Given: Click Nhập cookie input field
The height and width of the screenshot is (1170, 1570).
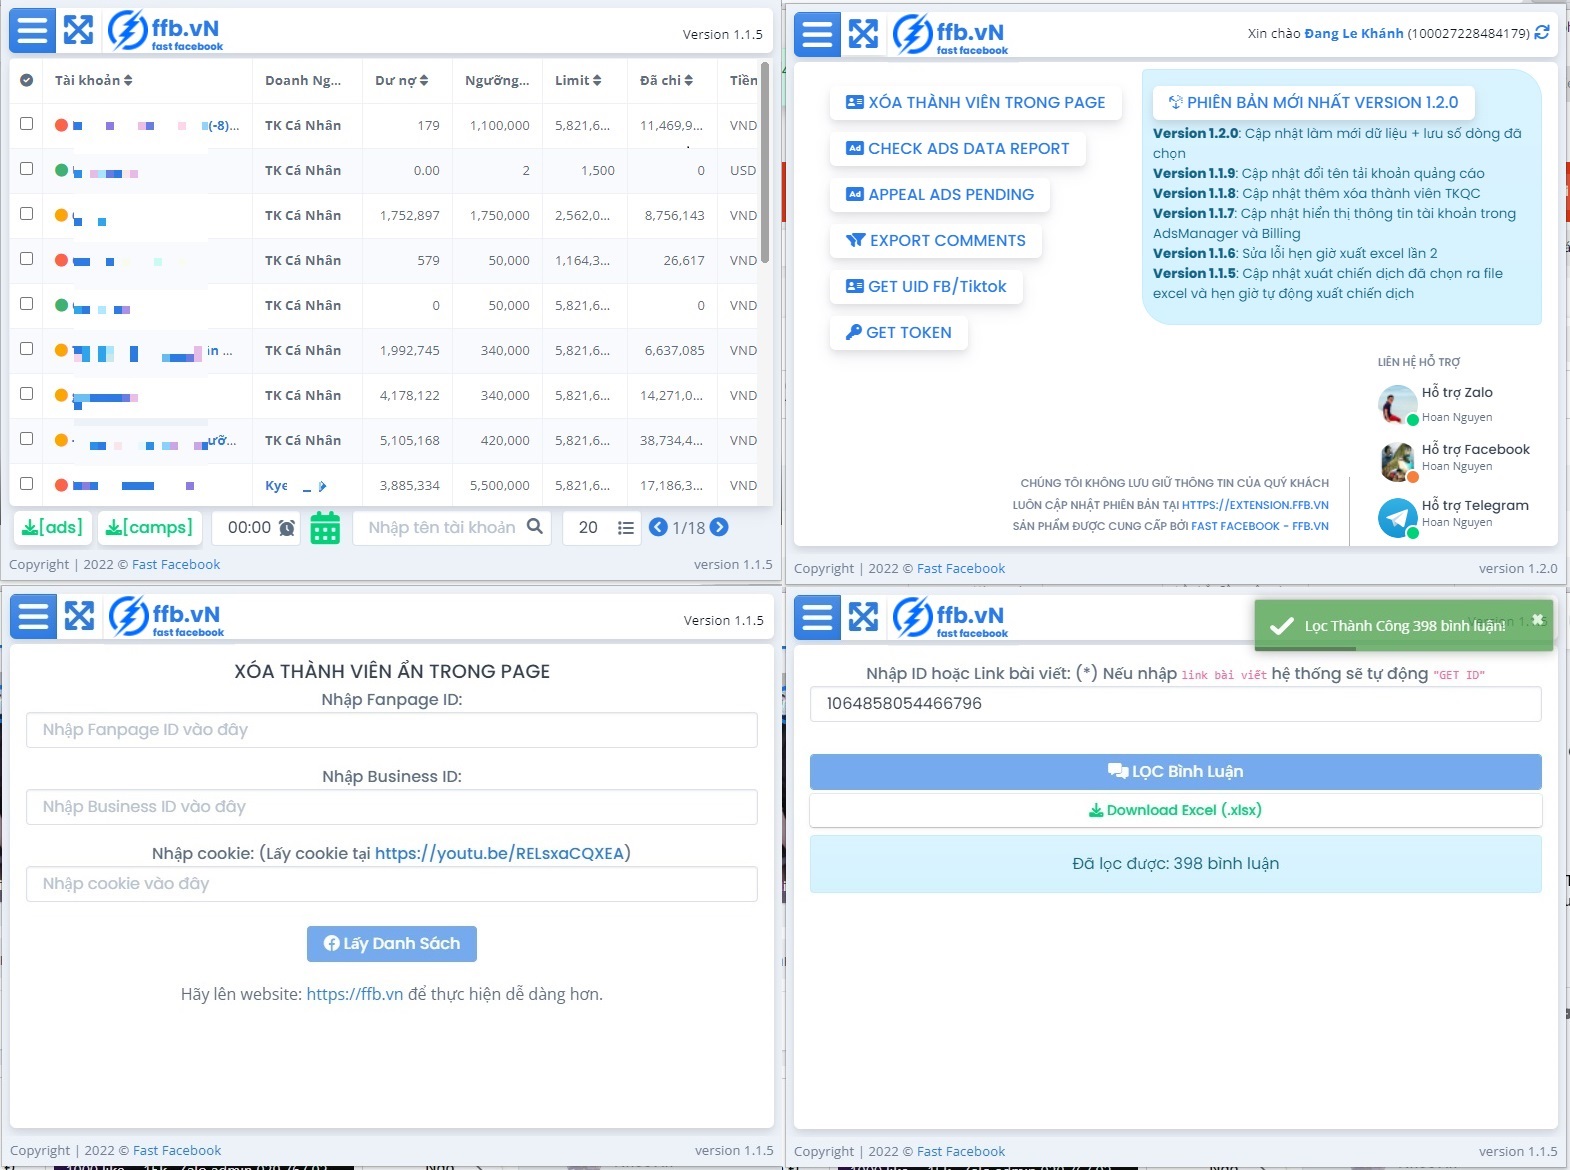Looking at the screenshot, I should pos(392,884).
